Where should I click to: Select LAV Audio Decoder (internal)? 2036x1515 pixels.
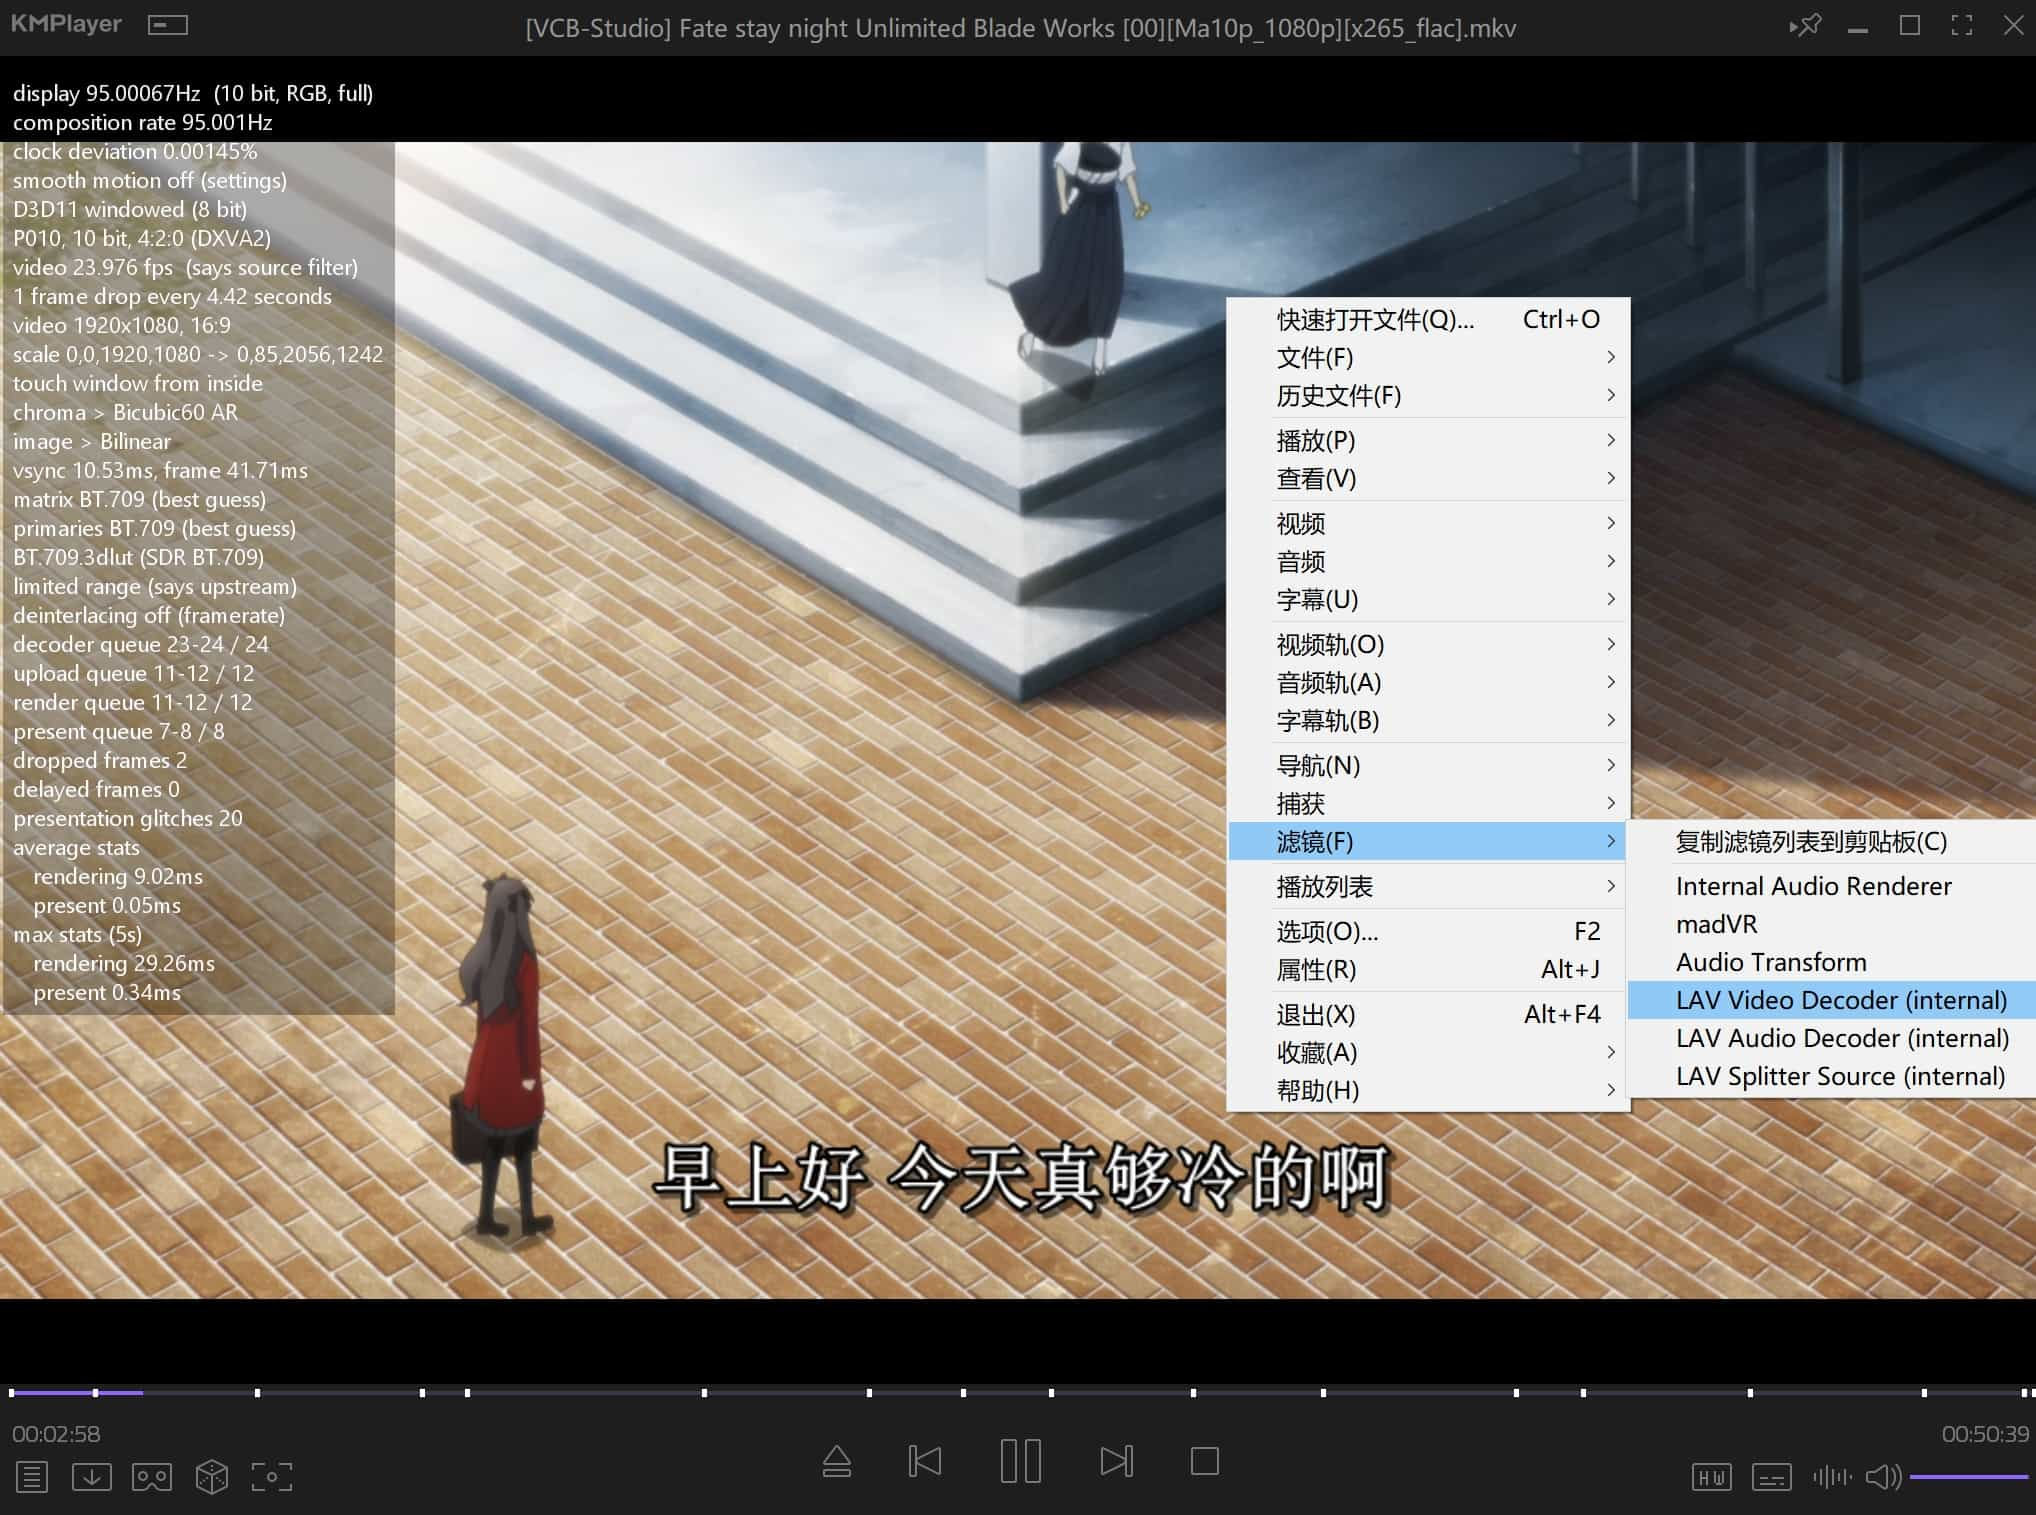click(x=1832, y=1038)
